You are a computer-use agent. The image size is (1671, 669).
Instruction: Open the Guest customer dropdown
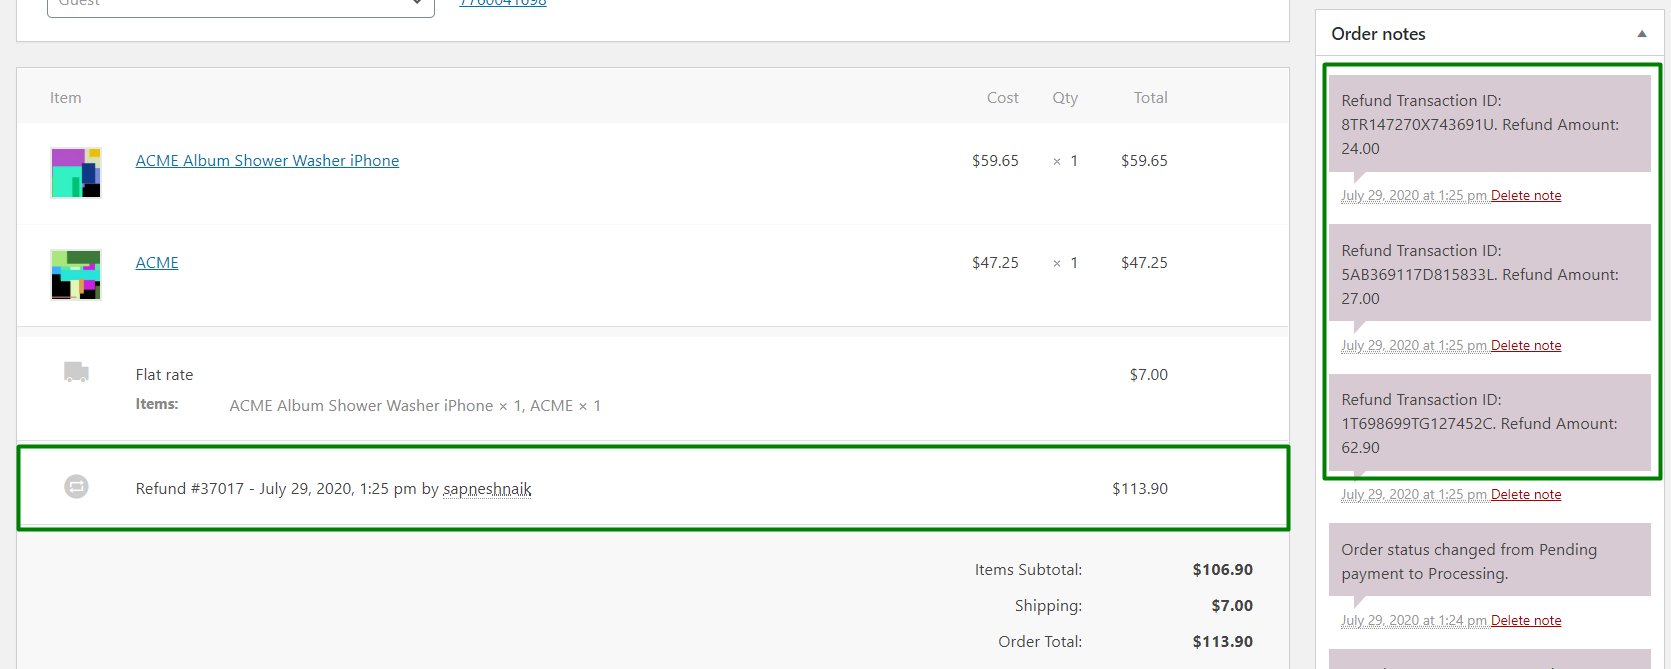coord(240,4)
